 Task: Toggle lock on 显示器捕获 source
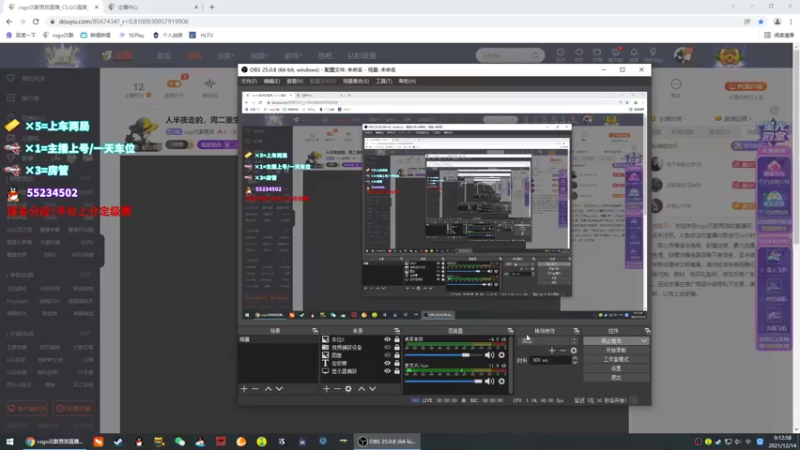(x=396, y=371)
